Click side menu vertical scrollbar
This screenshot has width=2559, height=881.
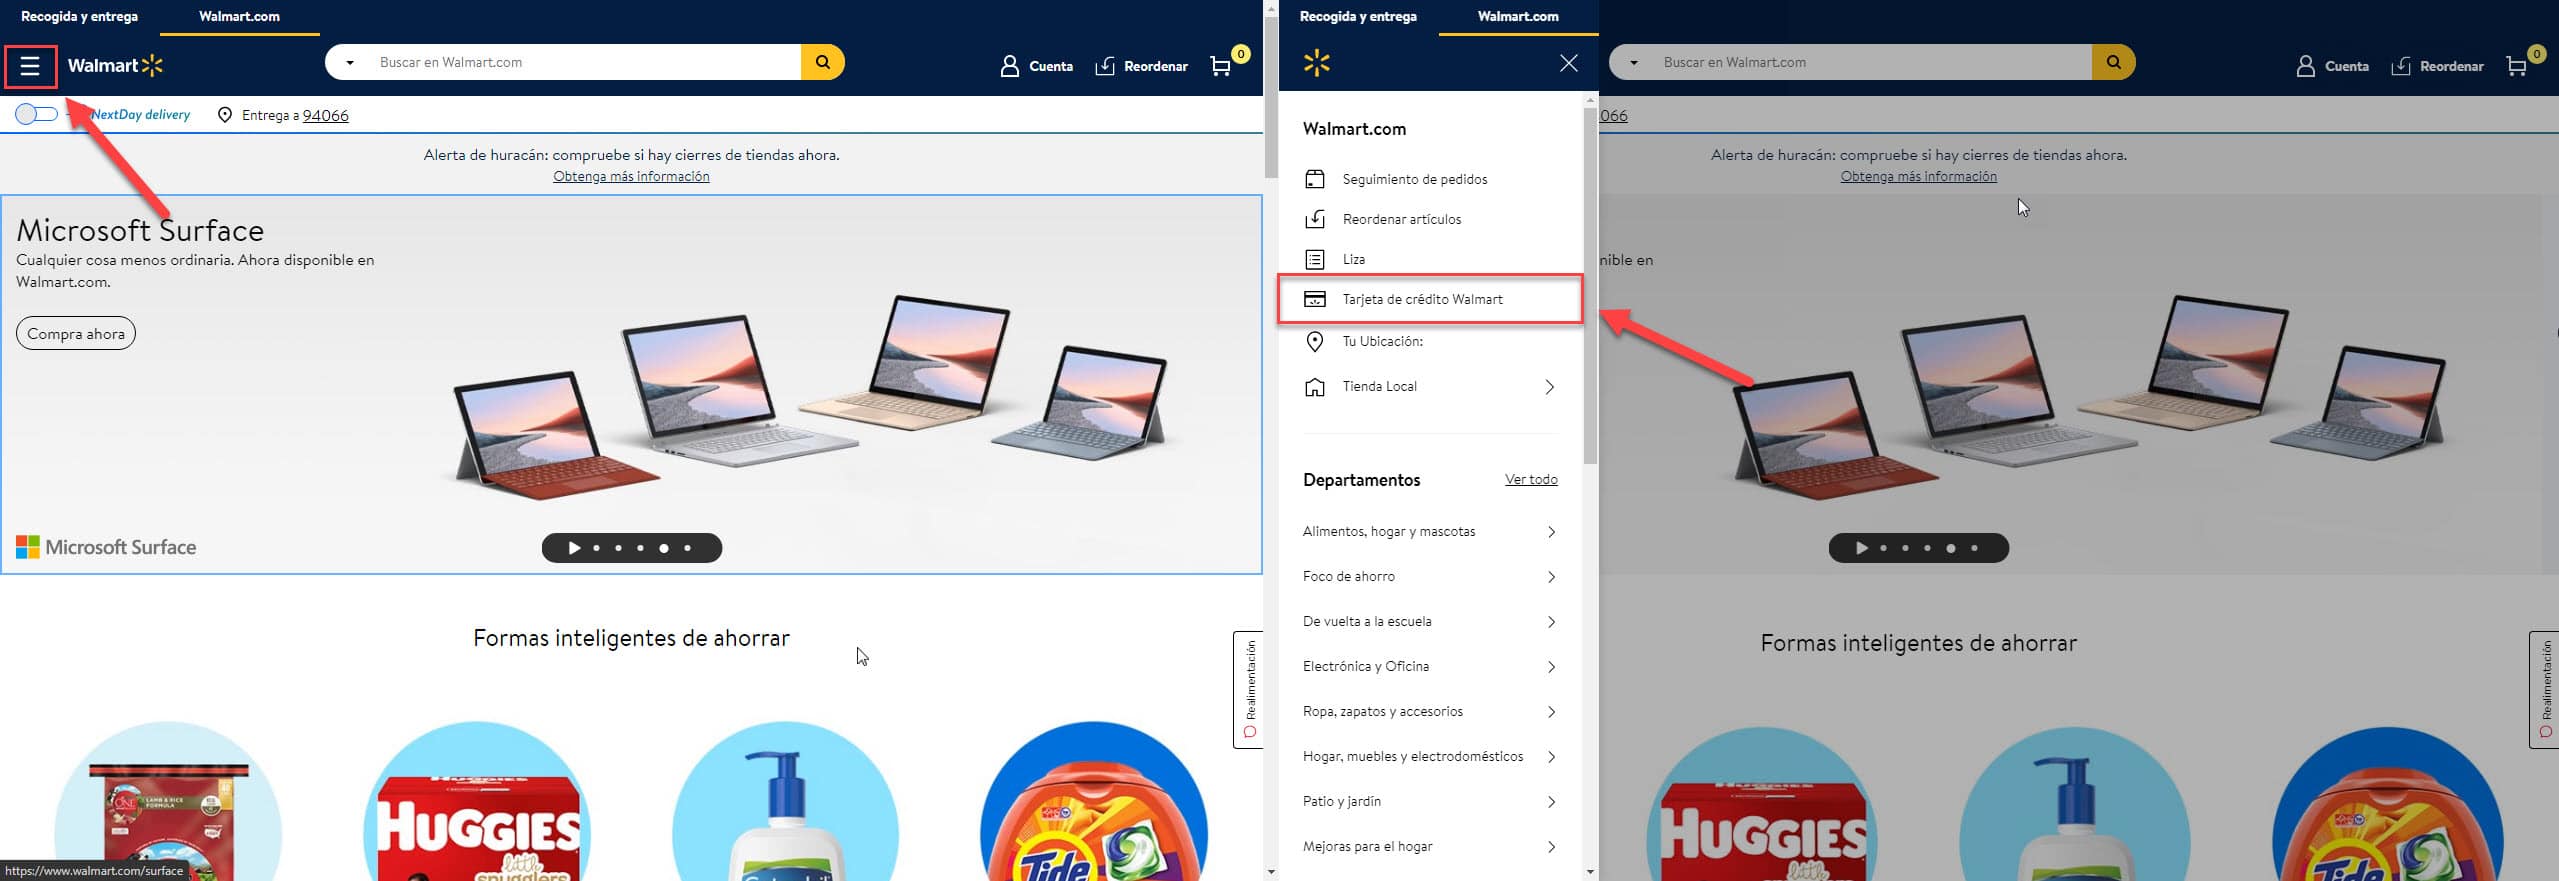pyautogui.click(x=1590, y=285)
